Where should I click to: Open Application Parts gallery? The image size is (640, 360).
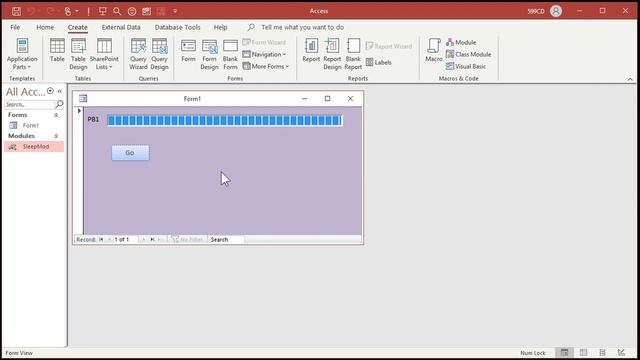coord(22,54)
